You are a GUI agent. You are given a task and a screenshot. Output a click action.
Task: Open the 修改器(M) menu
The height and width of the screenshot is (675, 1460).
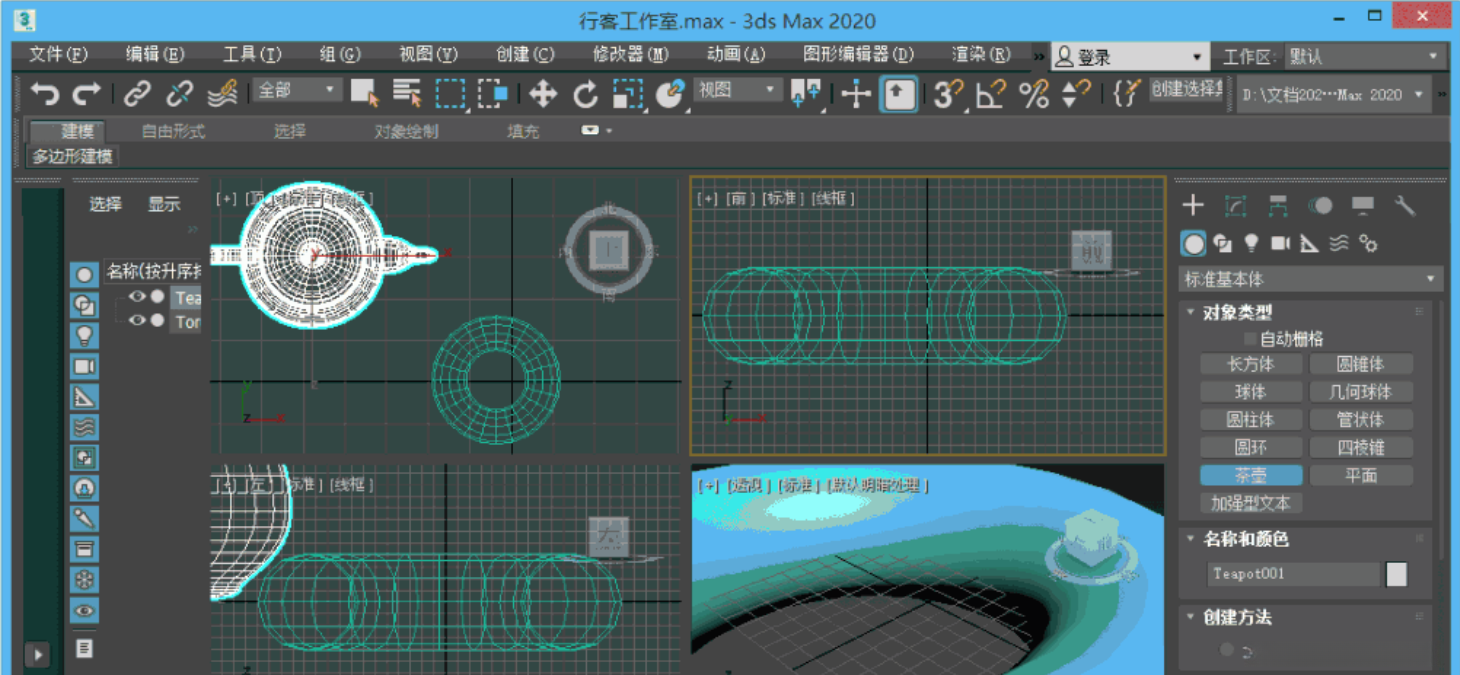pyautogui.click(x=630, y=54)
